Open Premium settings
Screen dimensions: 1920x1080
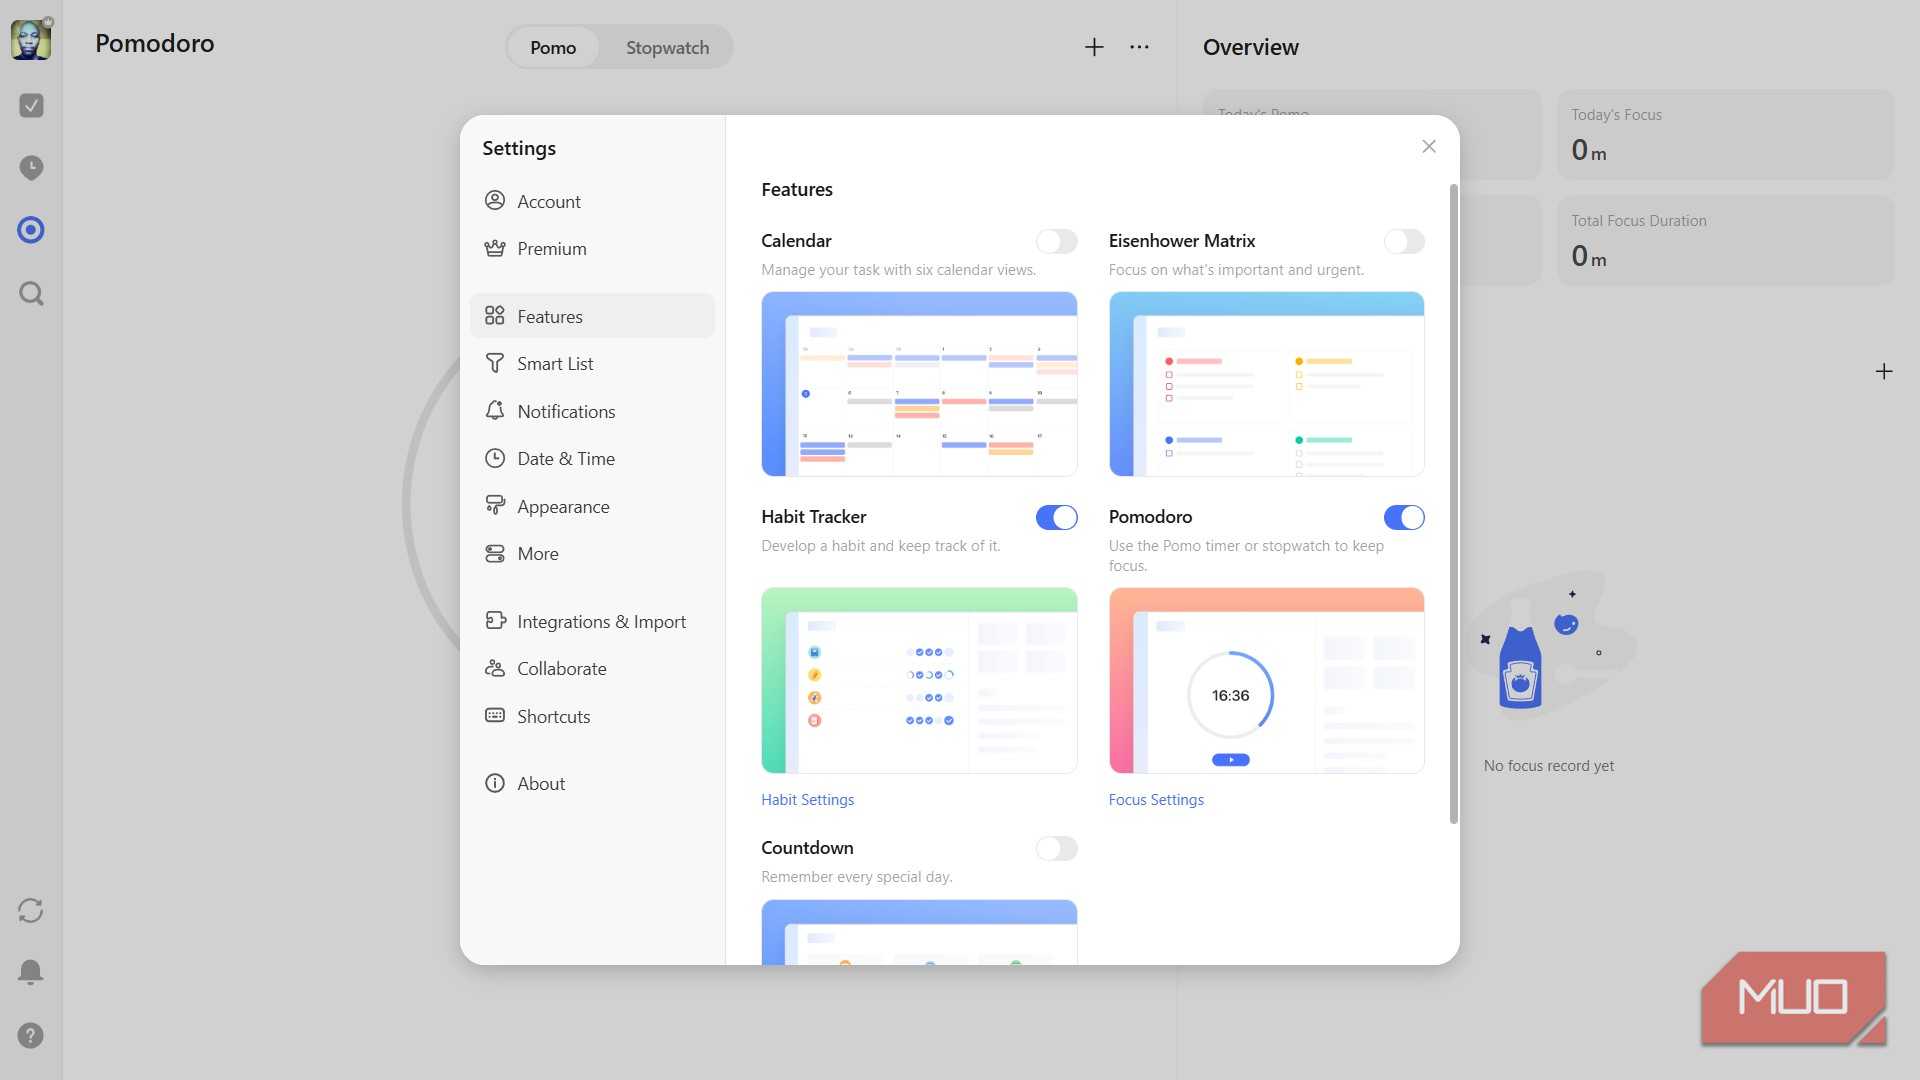click(x=592, y=248)
